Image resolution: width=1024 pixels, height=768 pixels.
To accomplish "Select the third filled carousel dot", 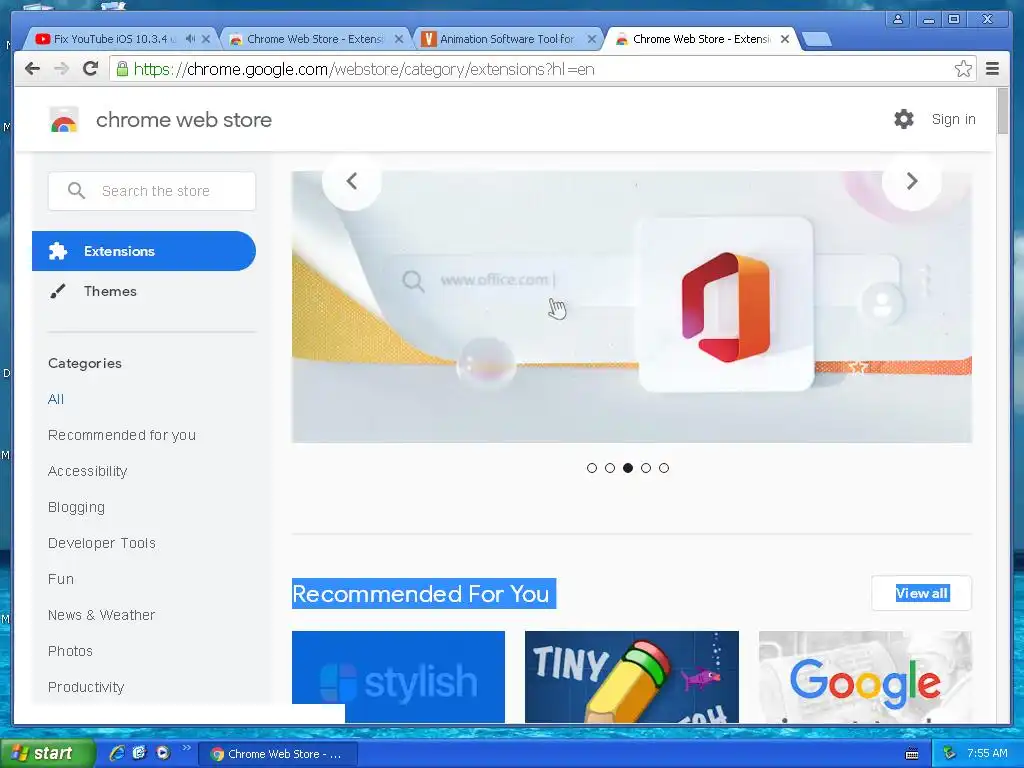I will 628,468.
